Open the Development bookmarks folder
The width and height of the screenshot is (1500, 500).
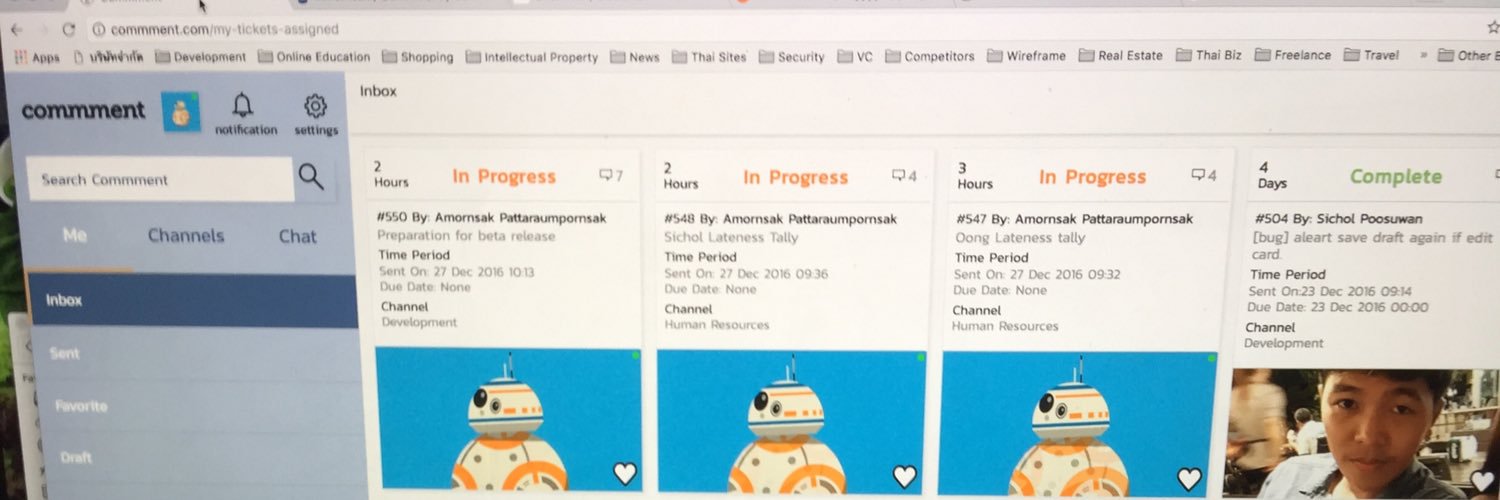[200, 57]
